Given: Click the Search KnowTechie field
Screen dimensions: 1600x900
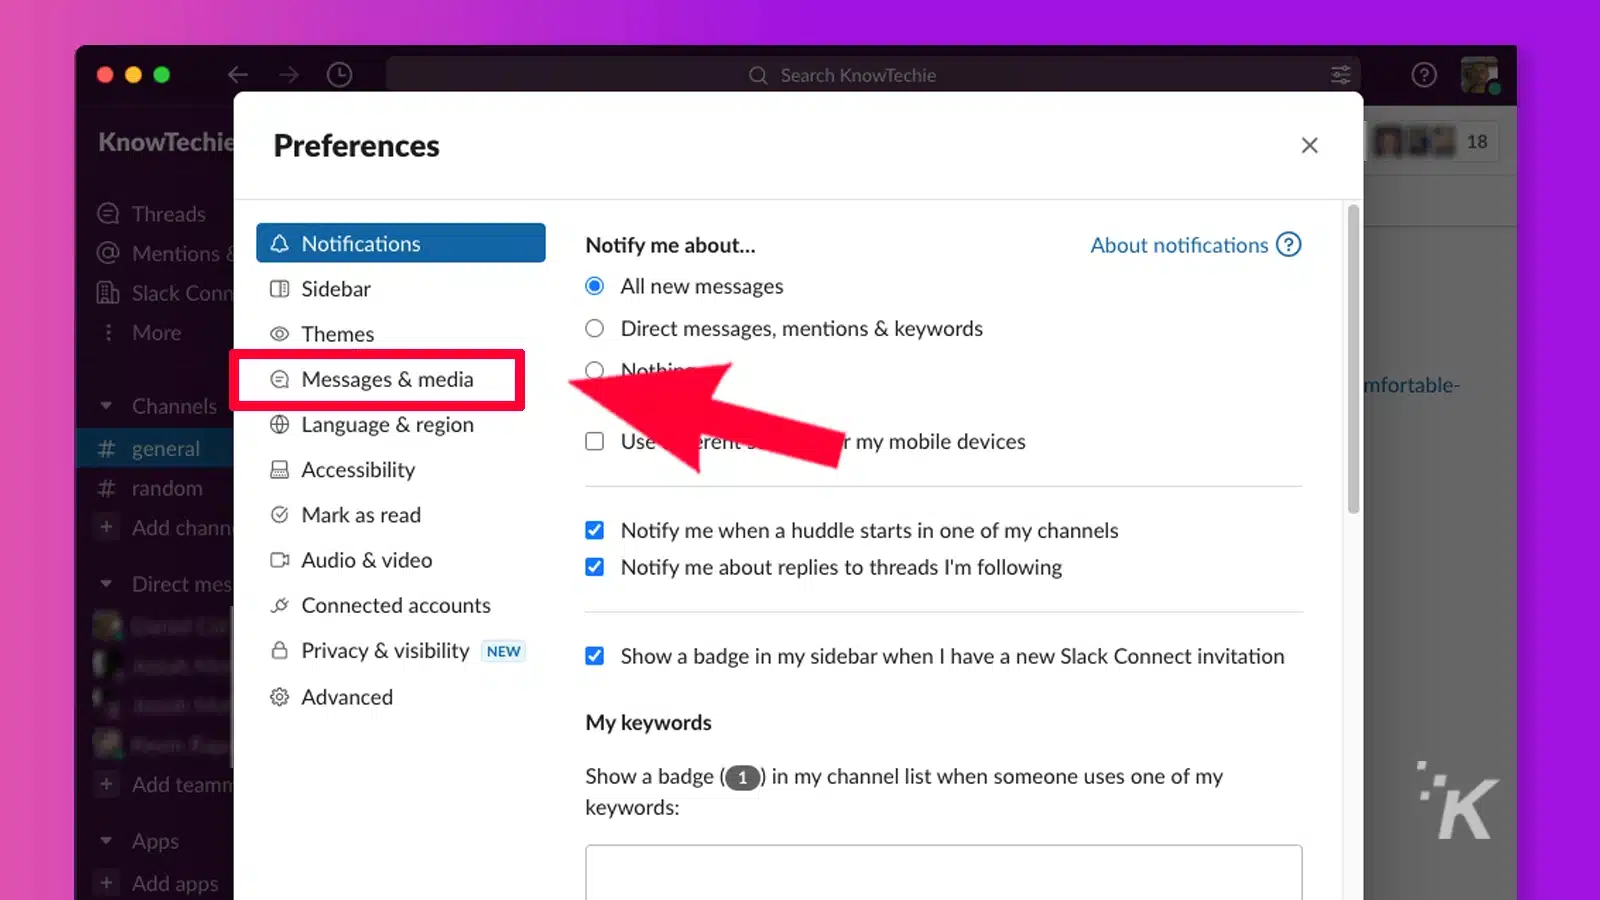Looking at the screenshot, I should tap(872, 75).
